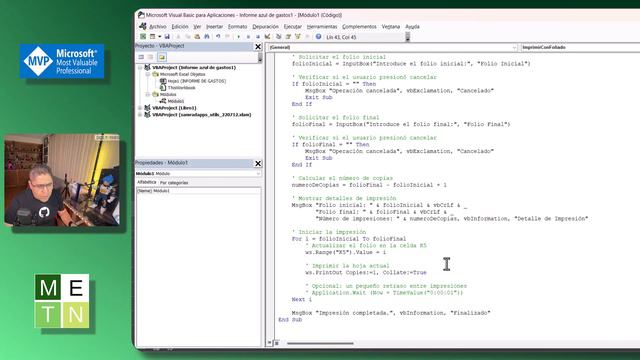The height and width of the screenshot is (360, 640).
Task: Click the Paste icon in the toolbar
Action: tap(197, 37)
